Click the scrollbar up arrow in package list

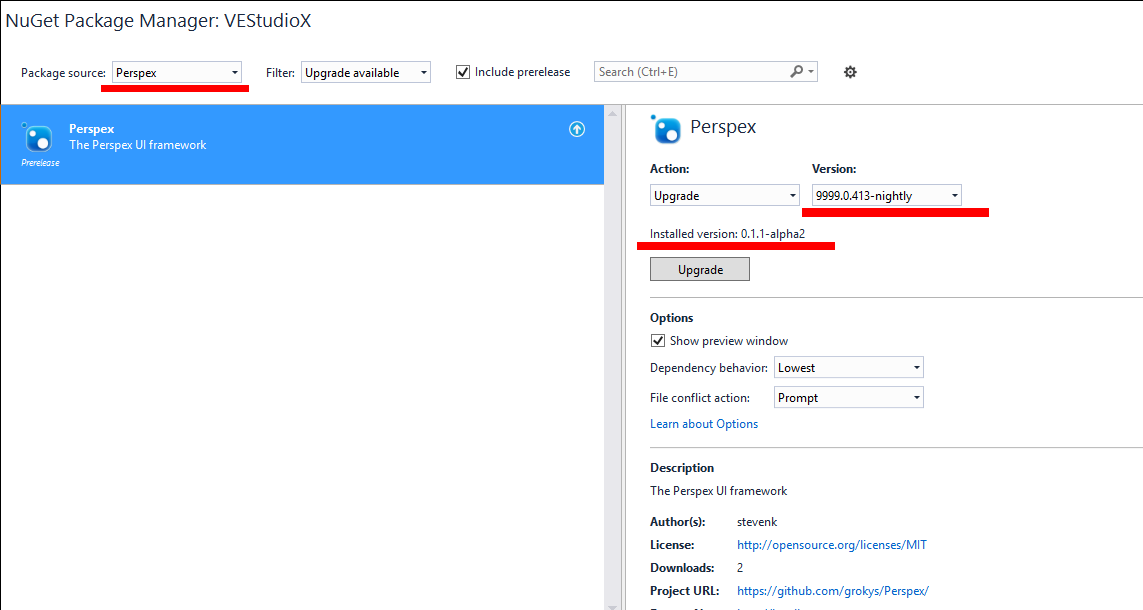pyautogui.click(x=612, y=114)
